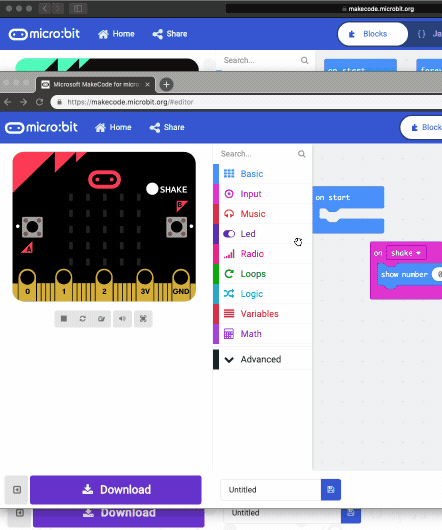Click the number value field in show number block
Image resolution: width=442 pixels, height=530 pixels.
tap(438, 274)
